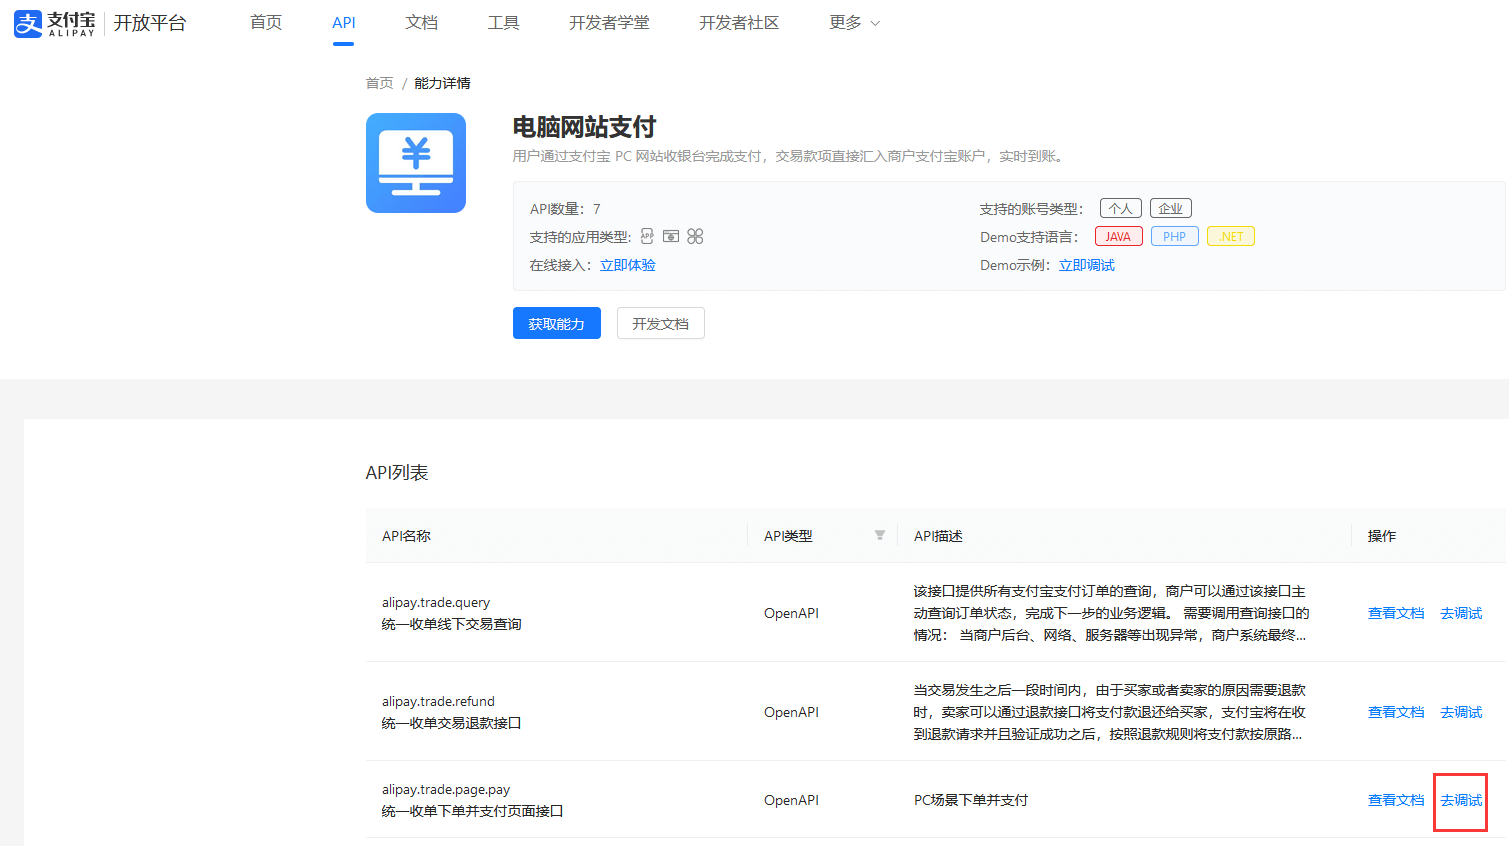Open 工具 in top navigation
The height and width of the screenshot is (846, 1509).
(x=504, y=22)
